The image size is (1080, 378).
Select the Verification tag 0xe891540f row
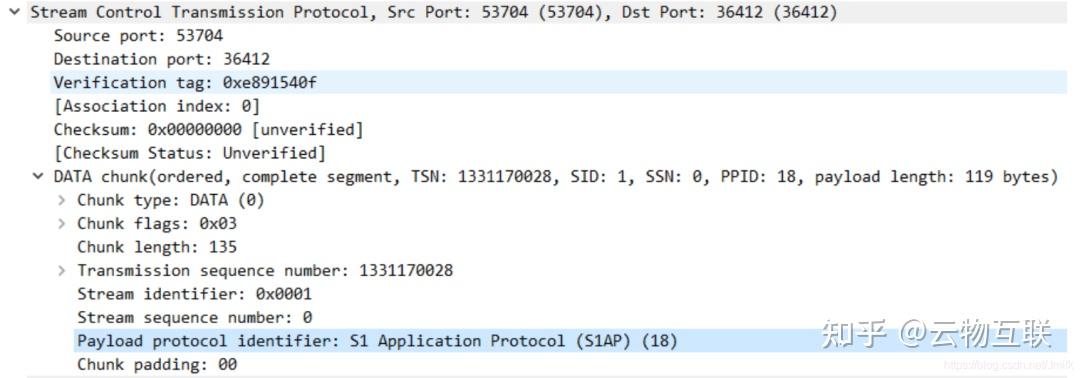click(559, 83)
